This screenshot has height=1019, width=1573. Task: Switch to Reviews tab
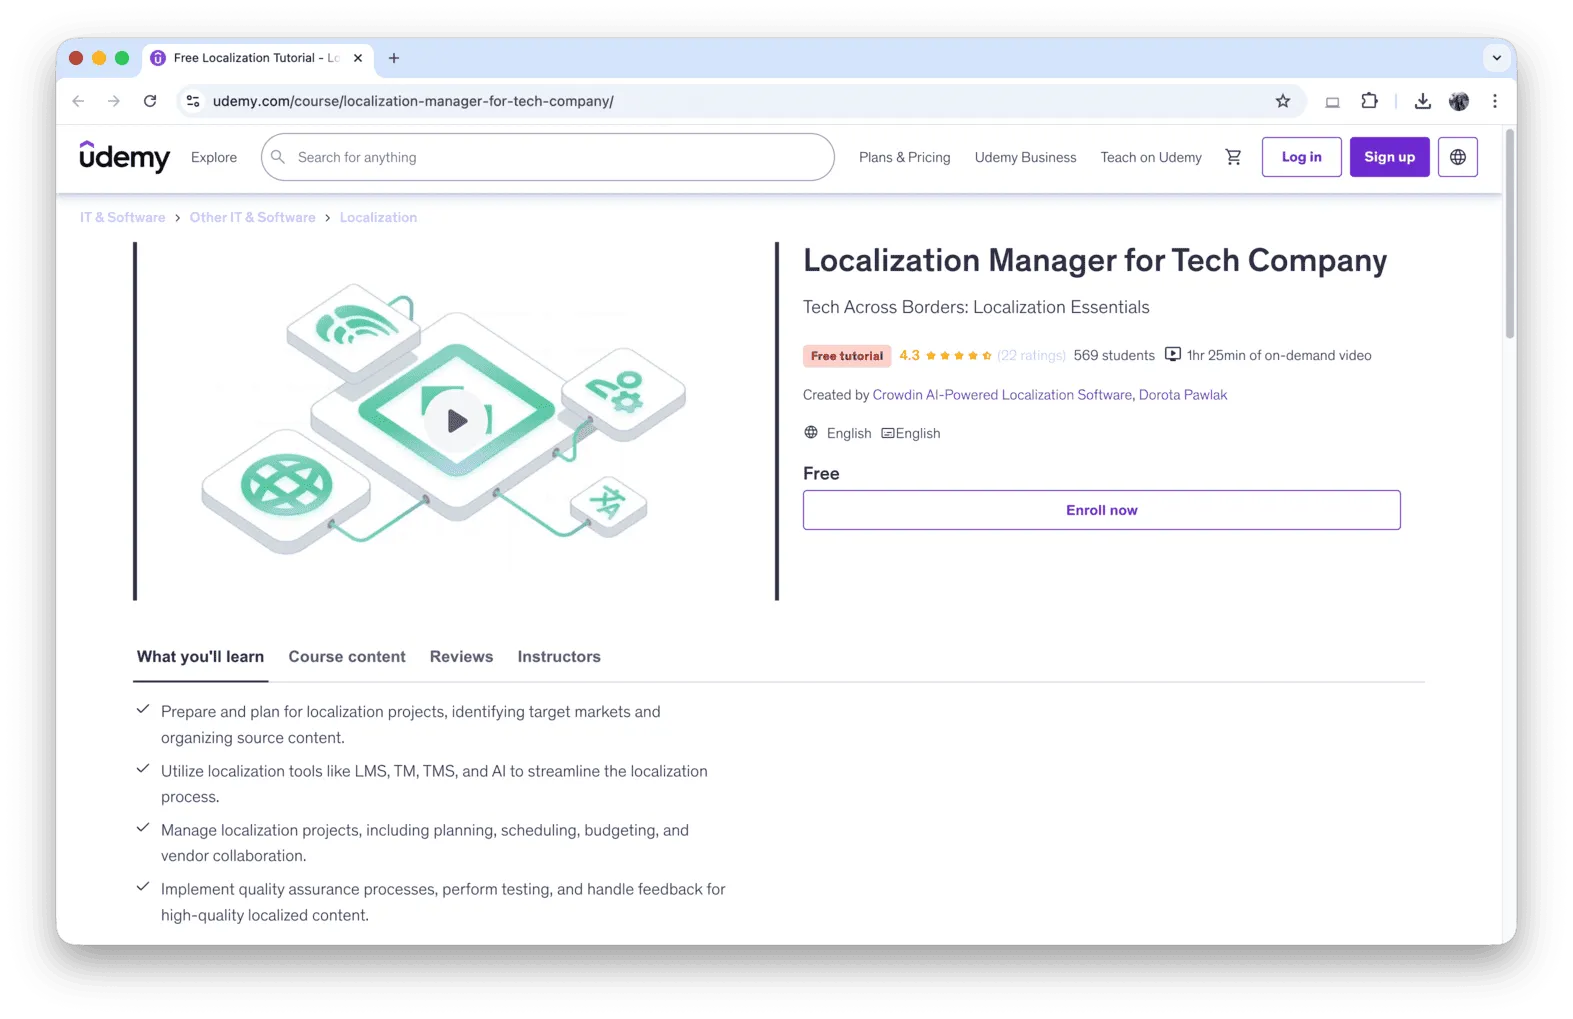click(461, 657)
